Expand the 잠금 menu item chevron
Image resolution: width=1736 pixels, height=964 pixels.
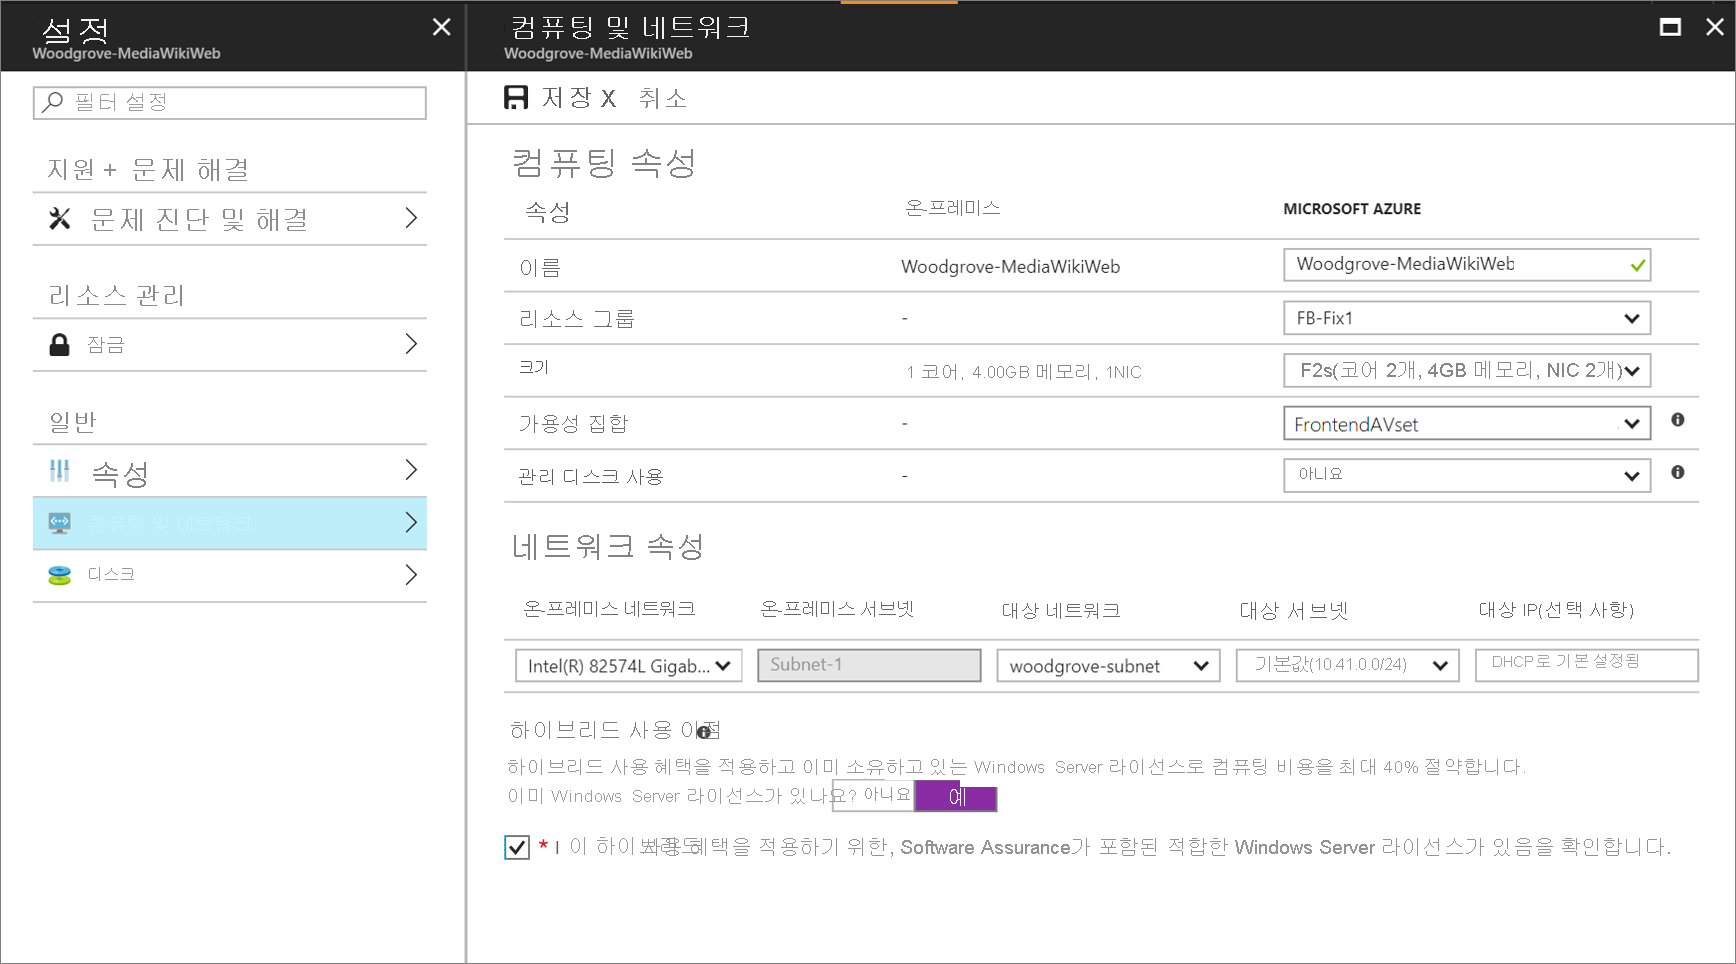(410, 344)
